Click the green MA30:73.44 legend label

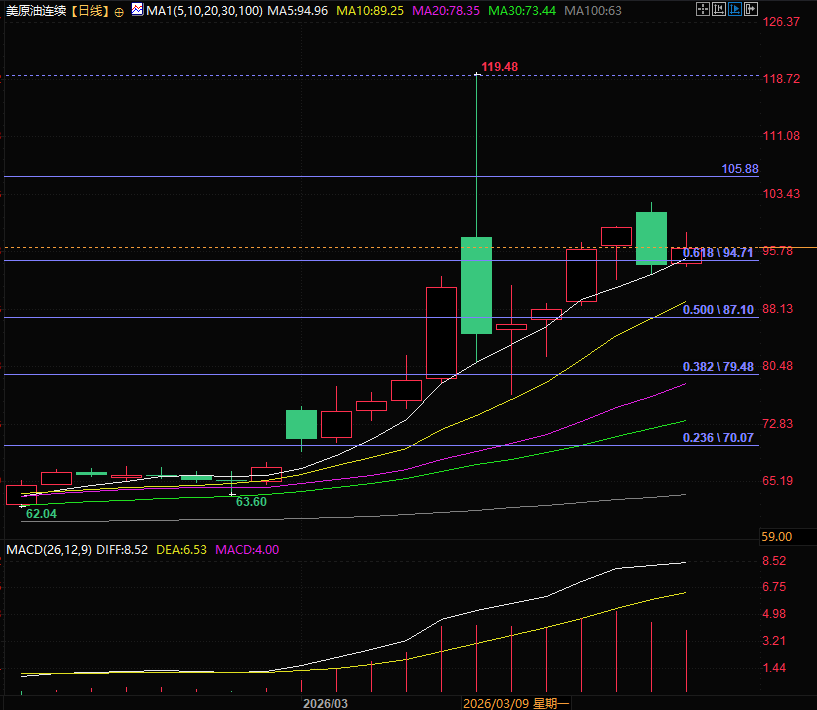pyautogui.click(x=522, y=11)
